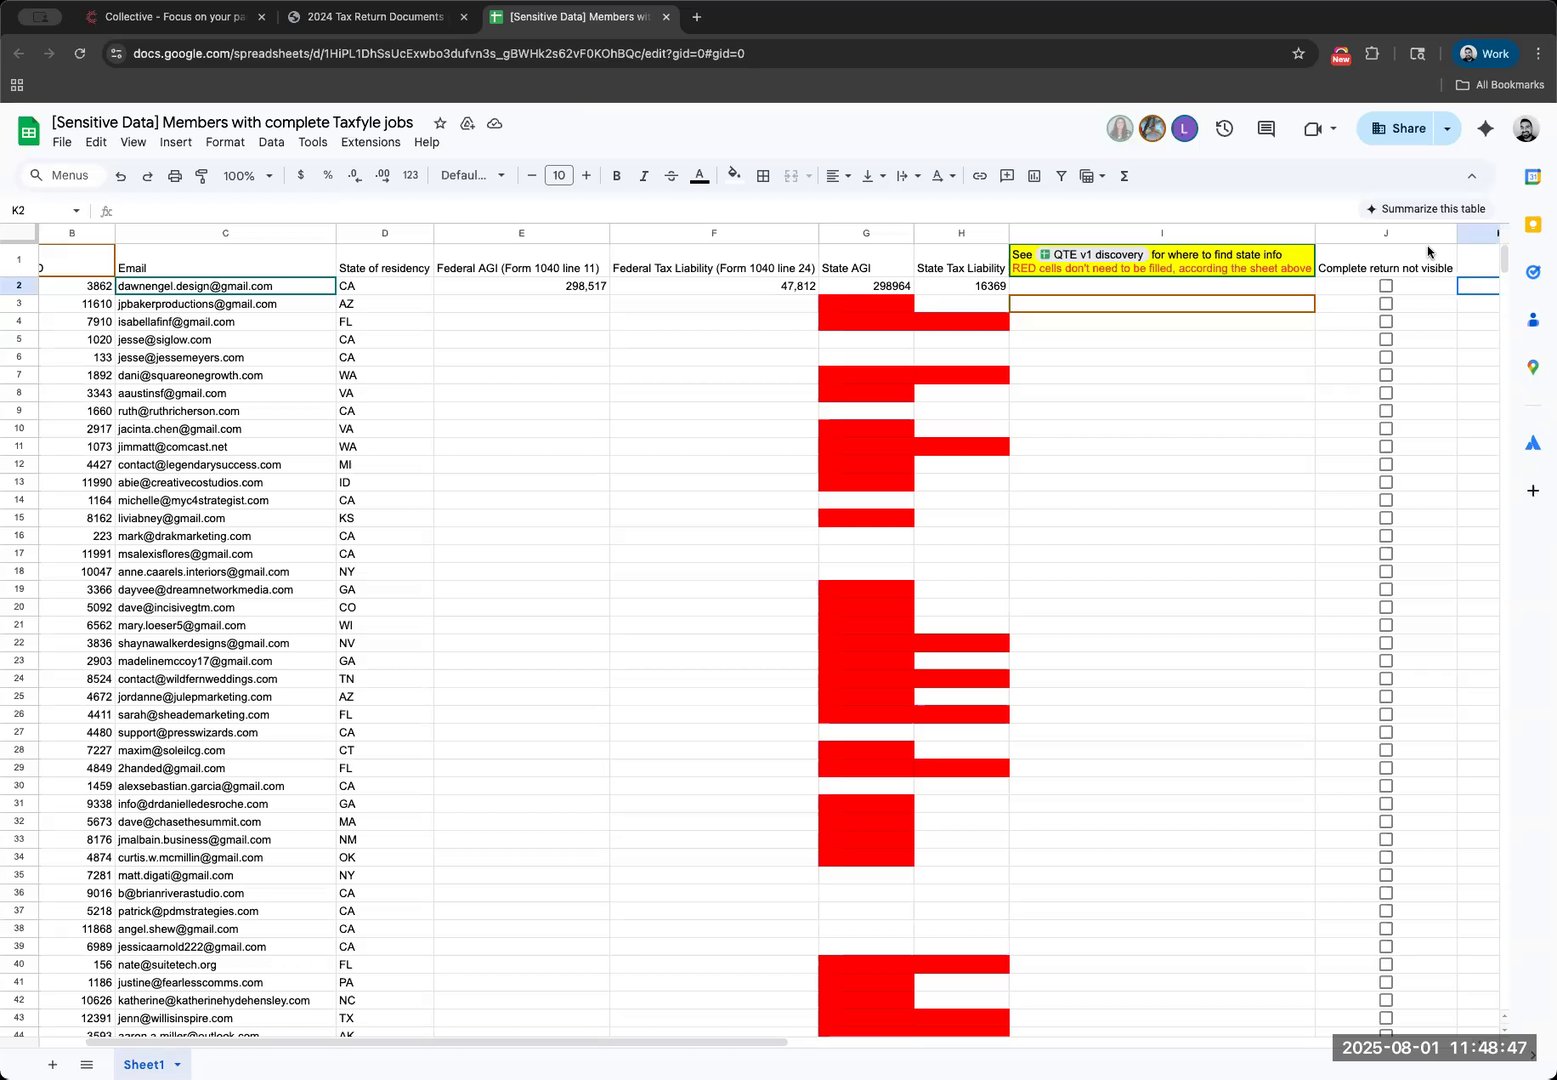Open the Borders tool
The width and height of the screenshot is (1557, 1080).
[763, 176]
